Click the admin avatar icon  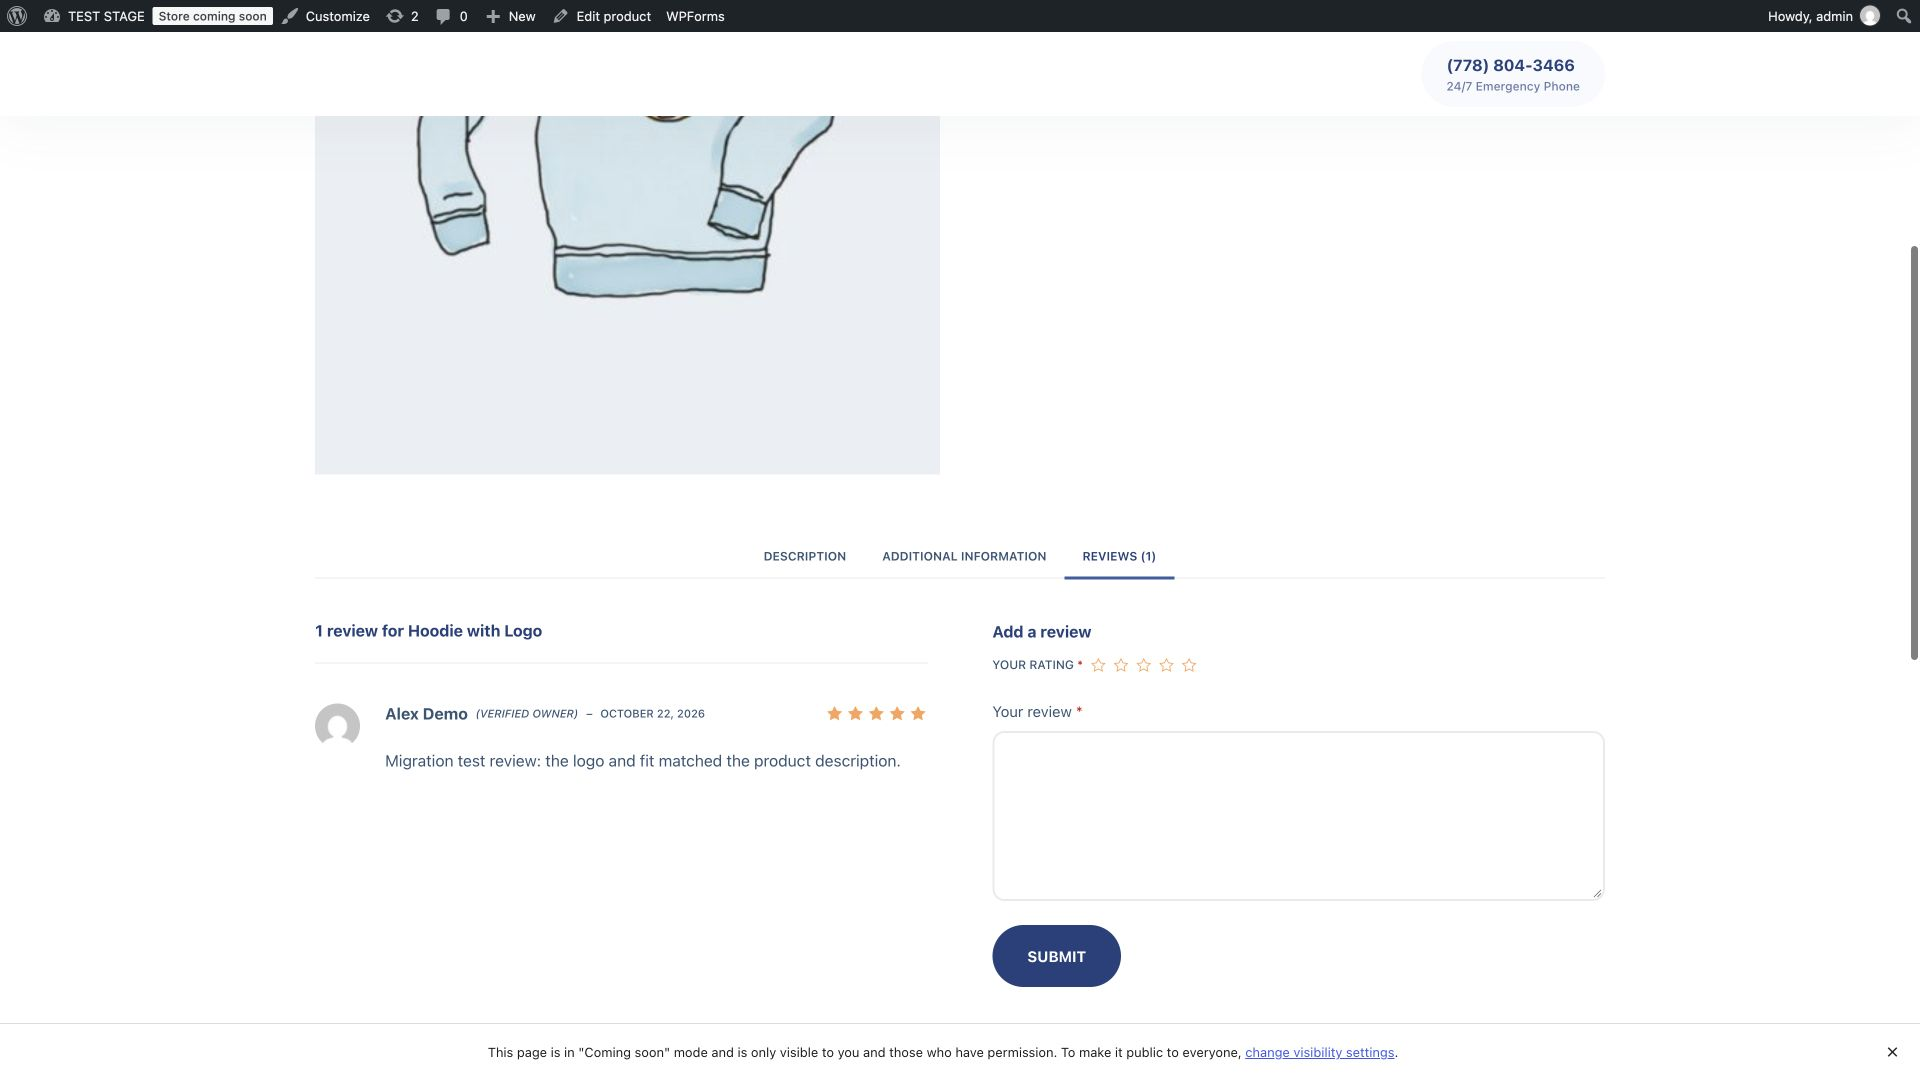pyautogui.click(x=1870, y=16)
